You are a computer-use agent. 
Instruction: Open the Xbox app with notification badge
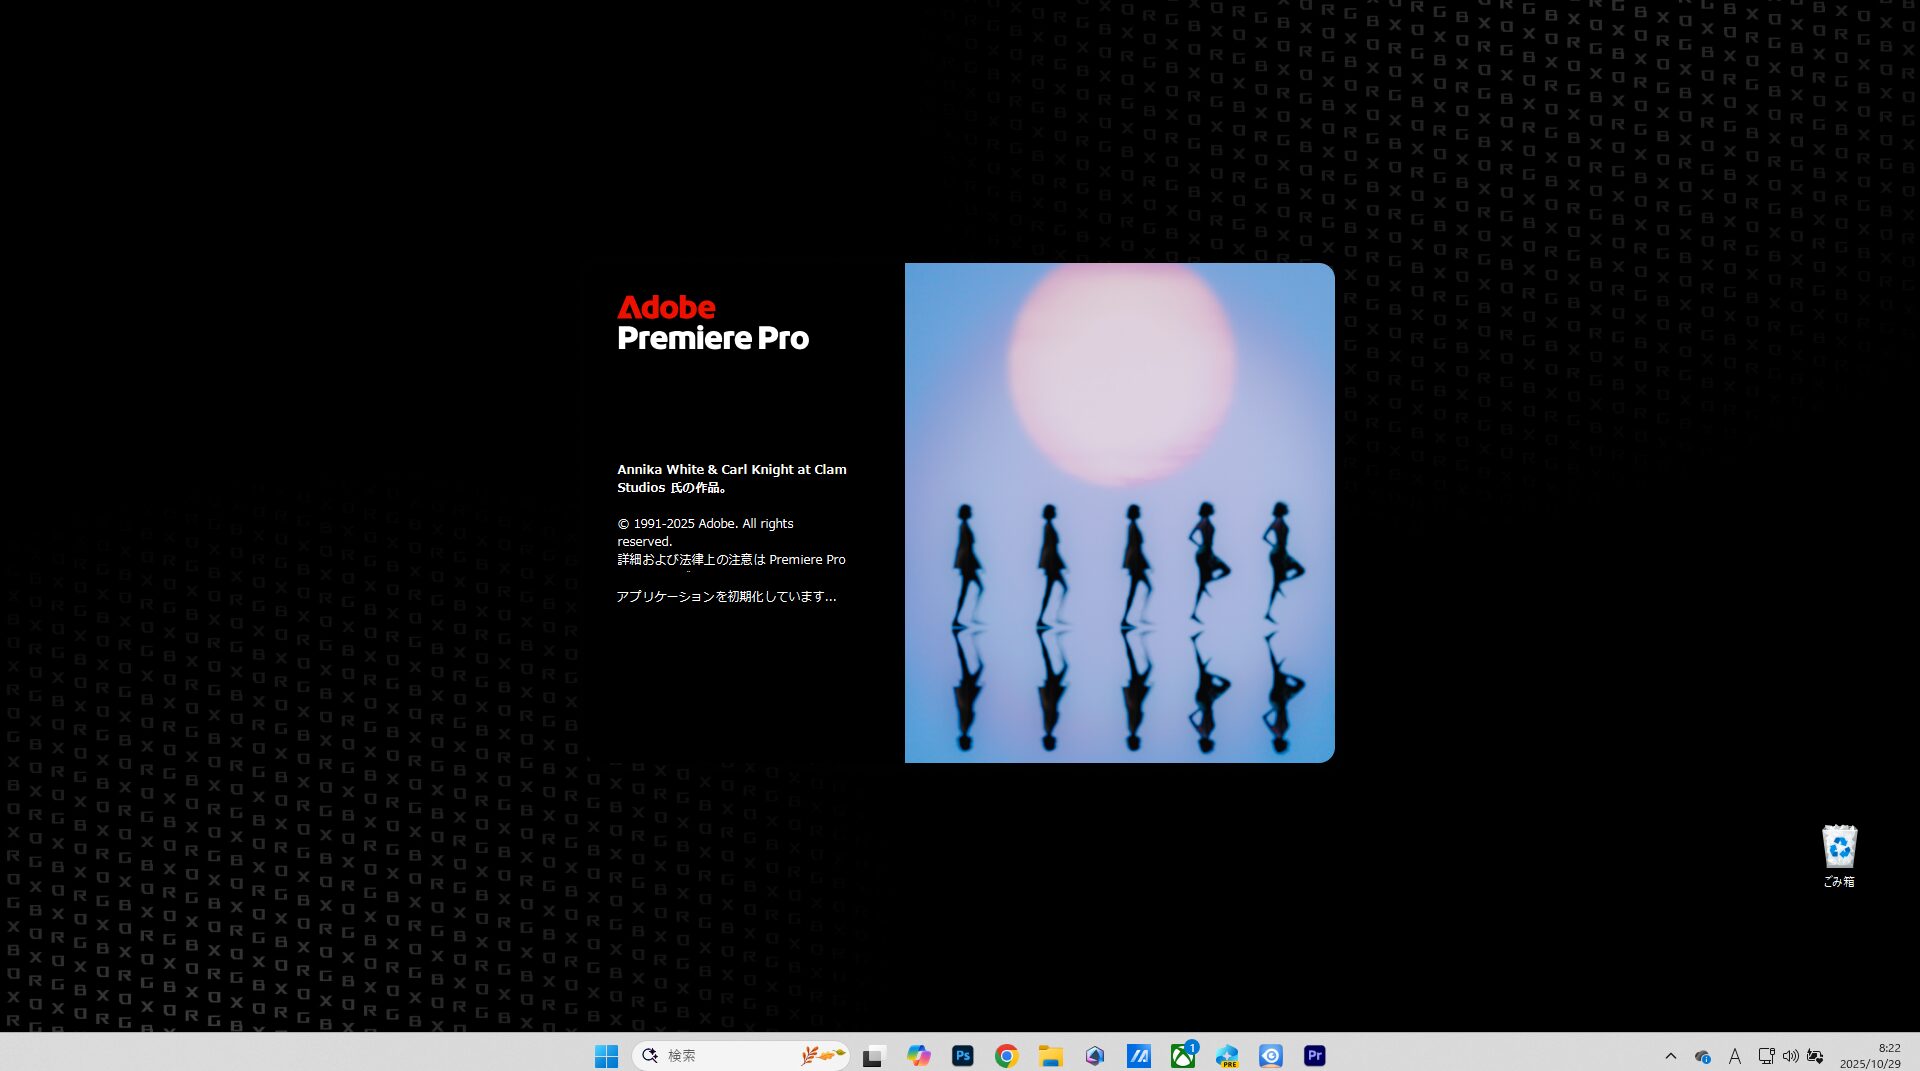(x=1183, y=1056)
